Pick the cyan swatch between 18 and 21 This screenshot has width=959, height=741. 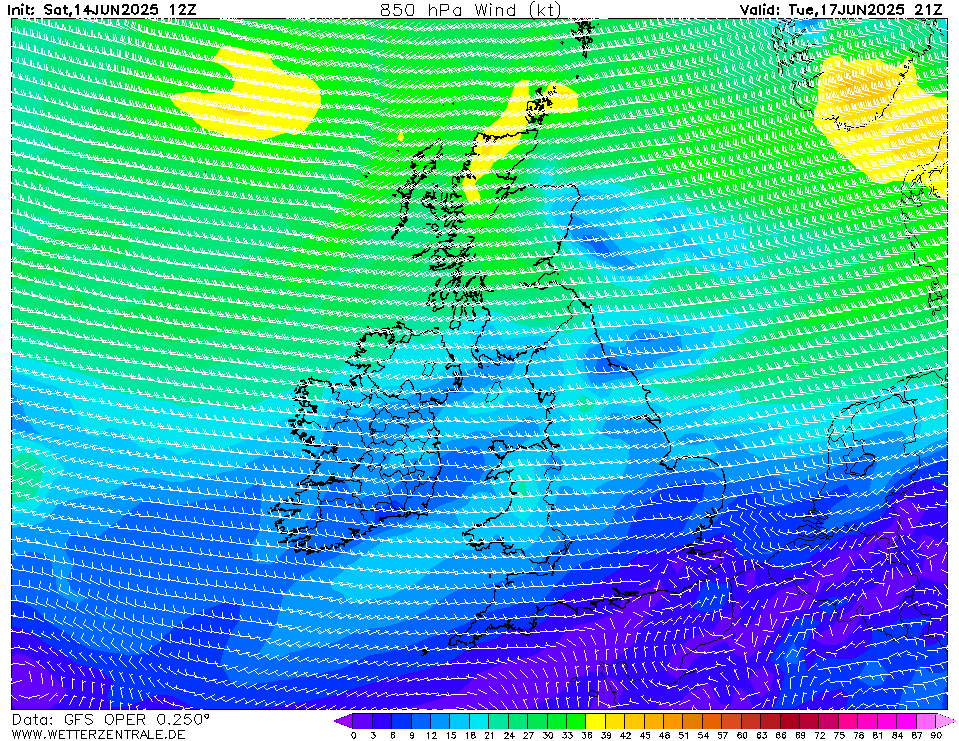coord(480,721)
